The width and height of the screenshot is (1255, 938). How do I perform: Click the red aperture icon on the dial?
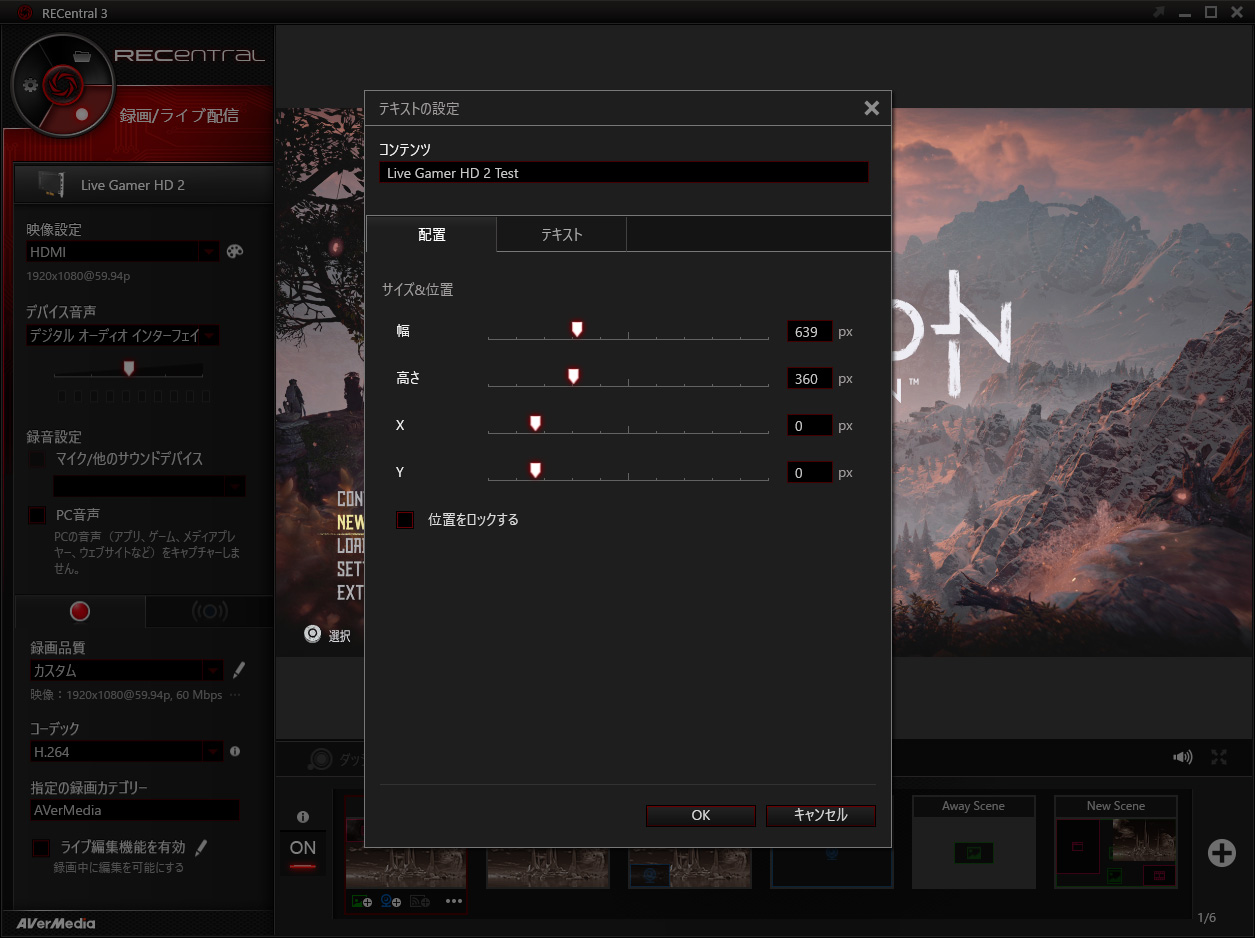coord(61,84)
